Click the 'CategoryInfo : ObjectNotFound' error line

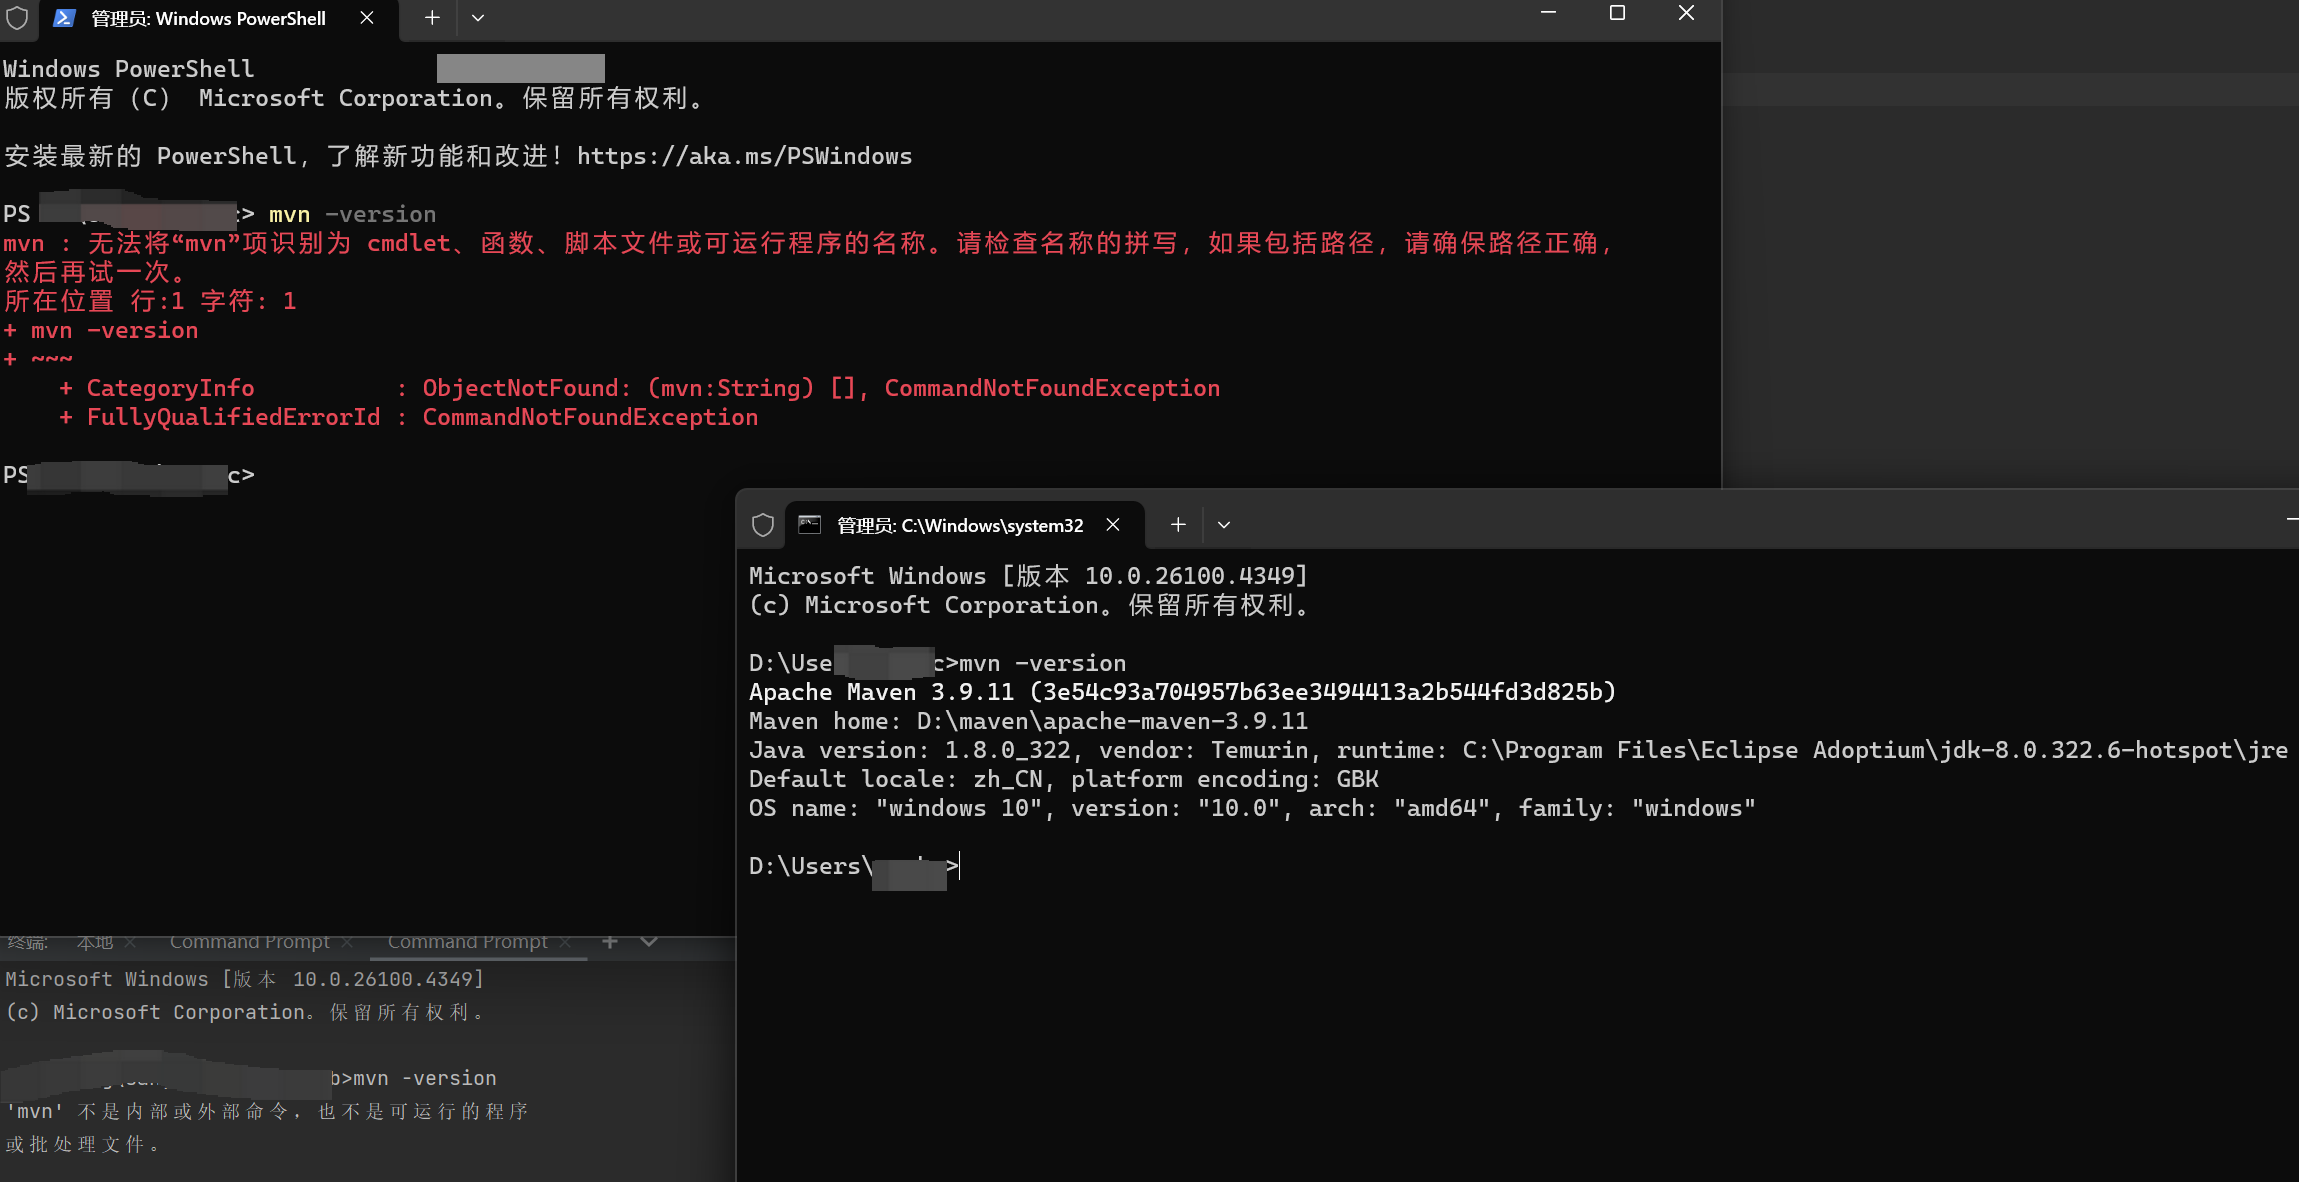(639, 388)
